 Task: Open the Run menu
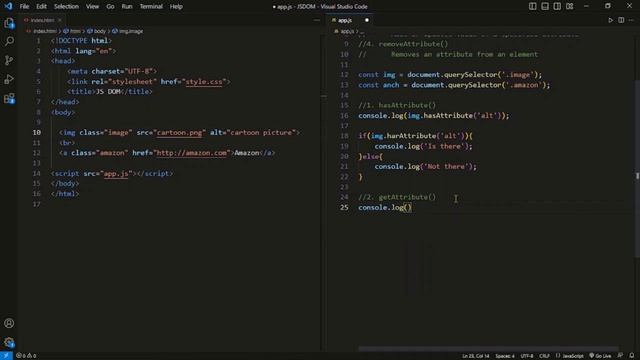pos(127,7)
